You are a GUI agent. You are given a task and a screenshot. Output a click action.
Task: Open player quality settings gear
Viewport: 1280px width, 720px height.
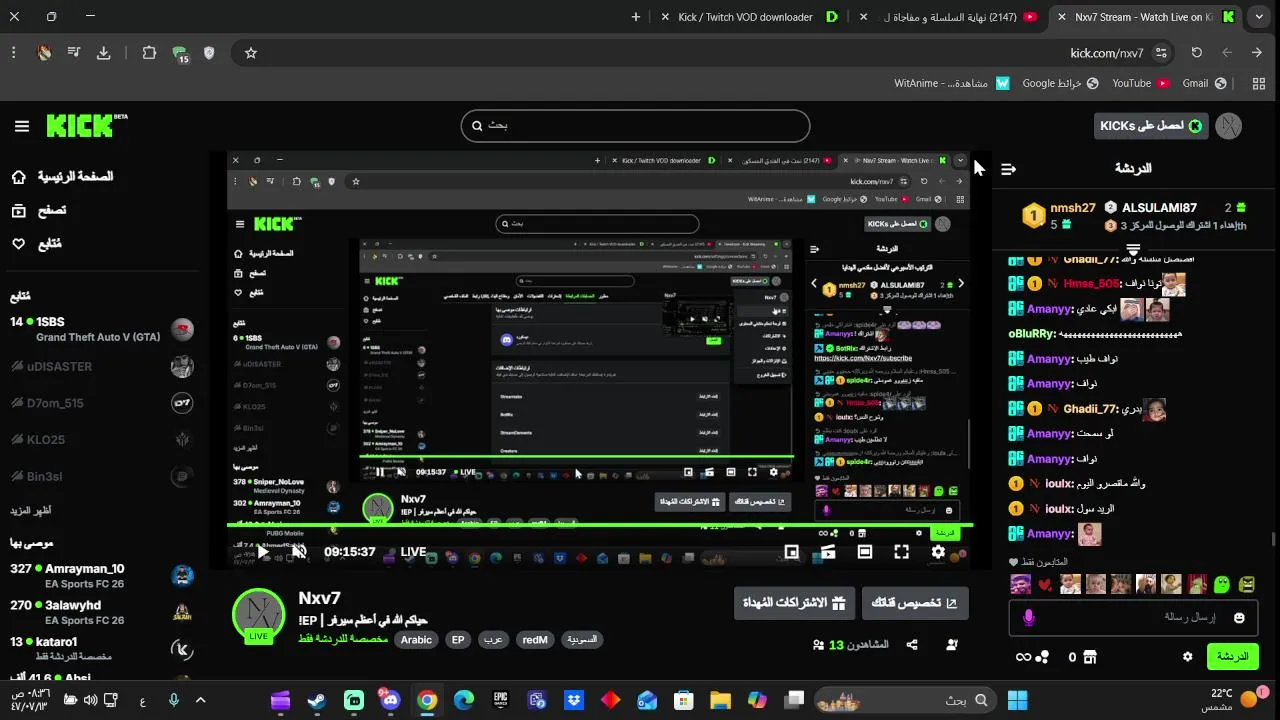click(938, 551)
